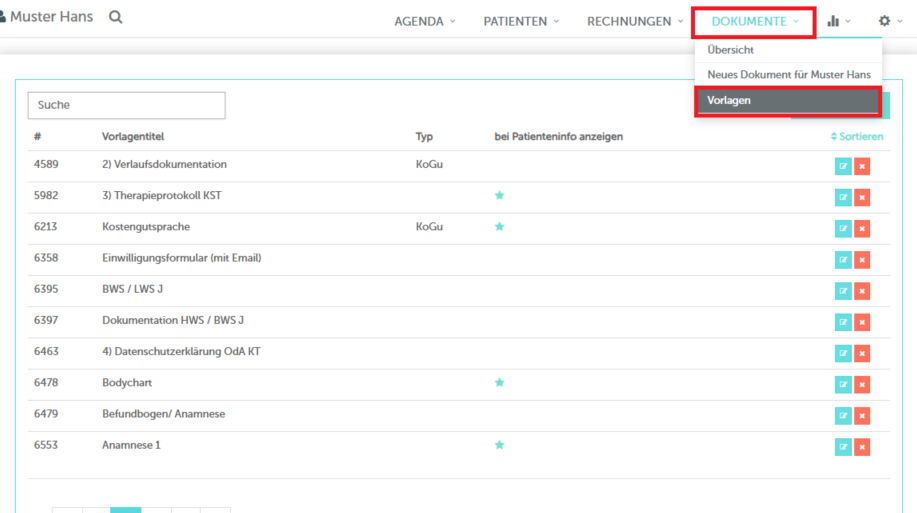Expand the PATIENTEN dropdown menu
The image size is (917, 513).
pos(521,21)
